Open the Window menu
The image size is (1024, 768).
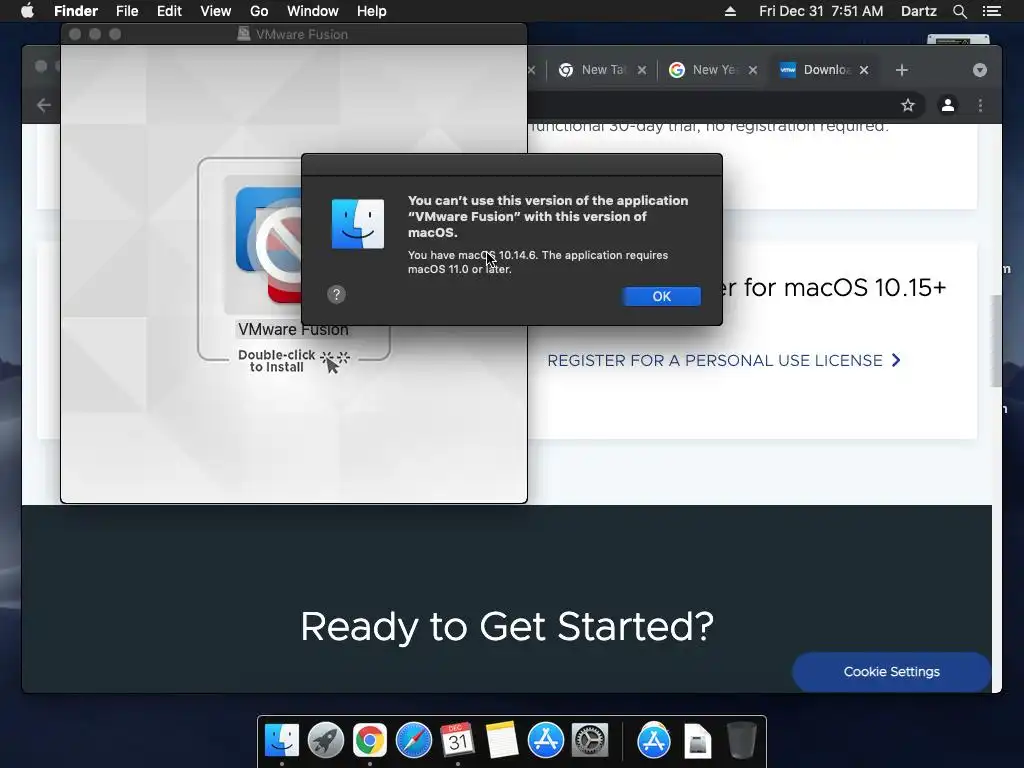click(313, 11)
